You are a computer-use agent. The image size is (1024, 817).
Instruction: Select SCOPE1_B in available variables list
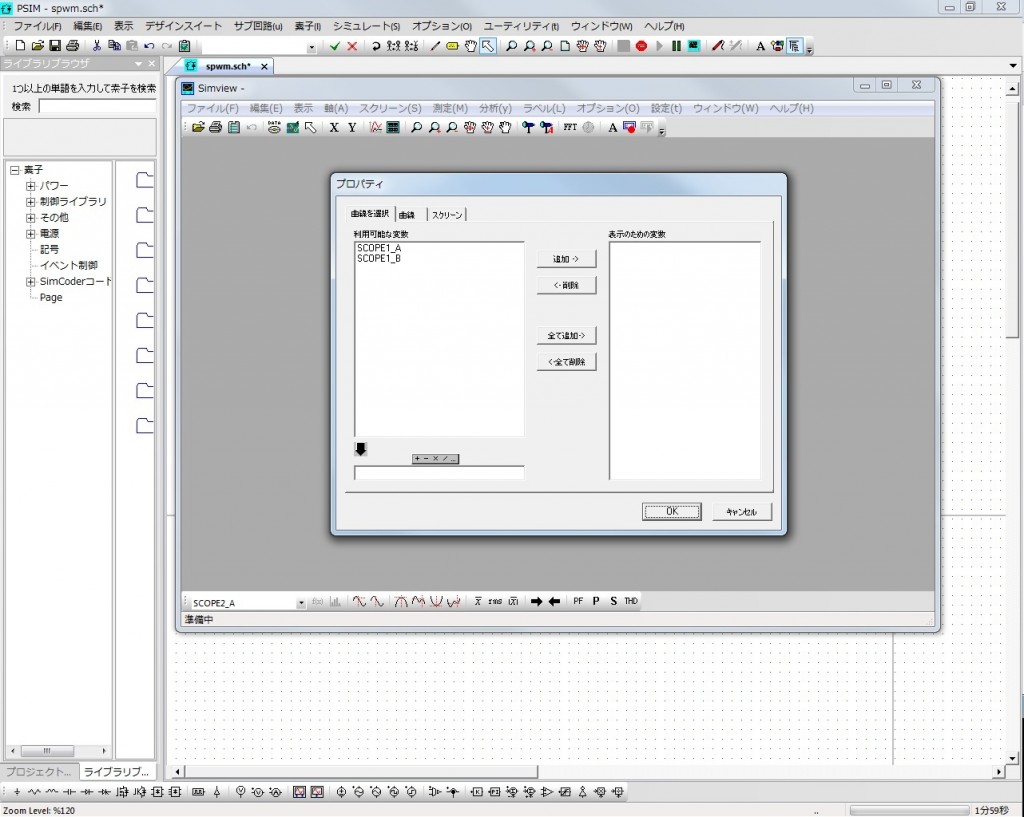click(379, 259)
